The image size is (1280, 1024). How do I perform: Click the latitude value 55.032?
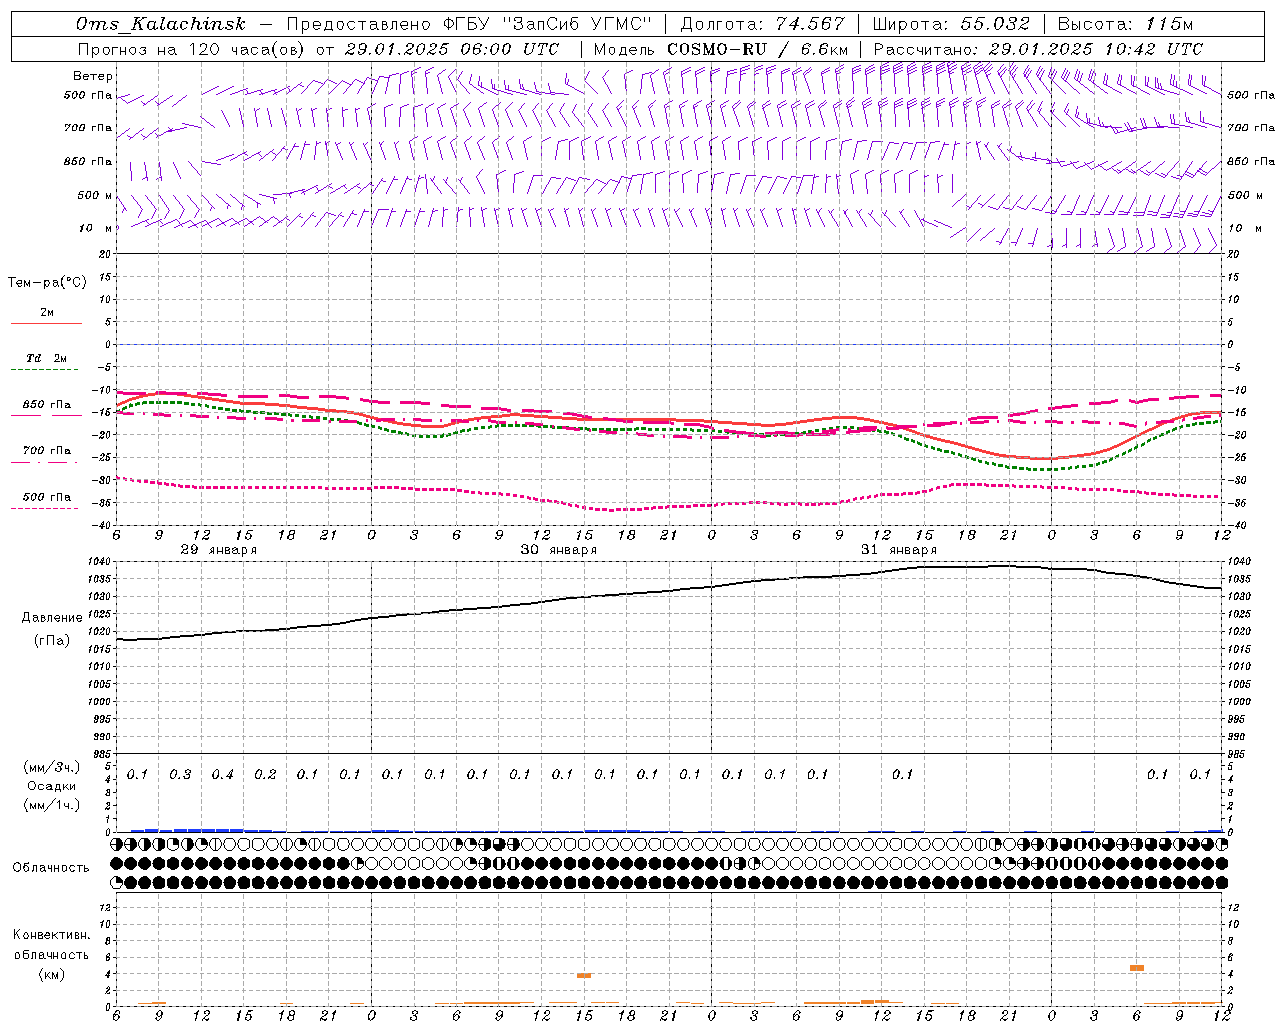point(994,24)
